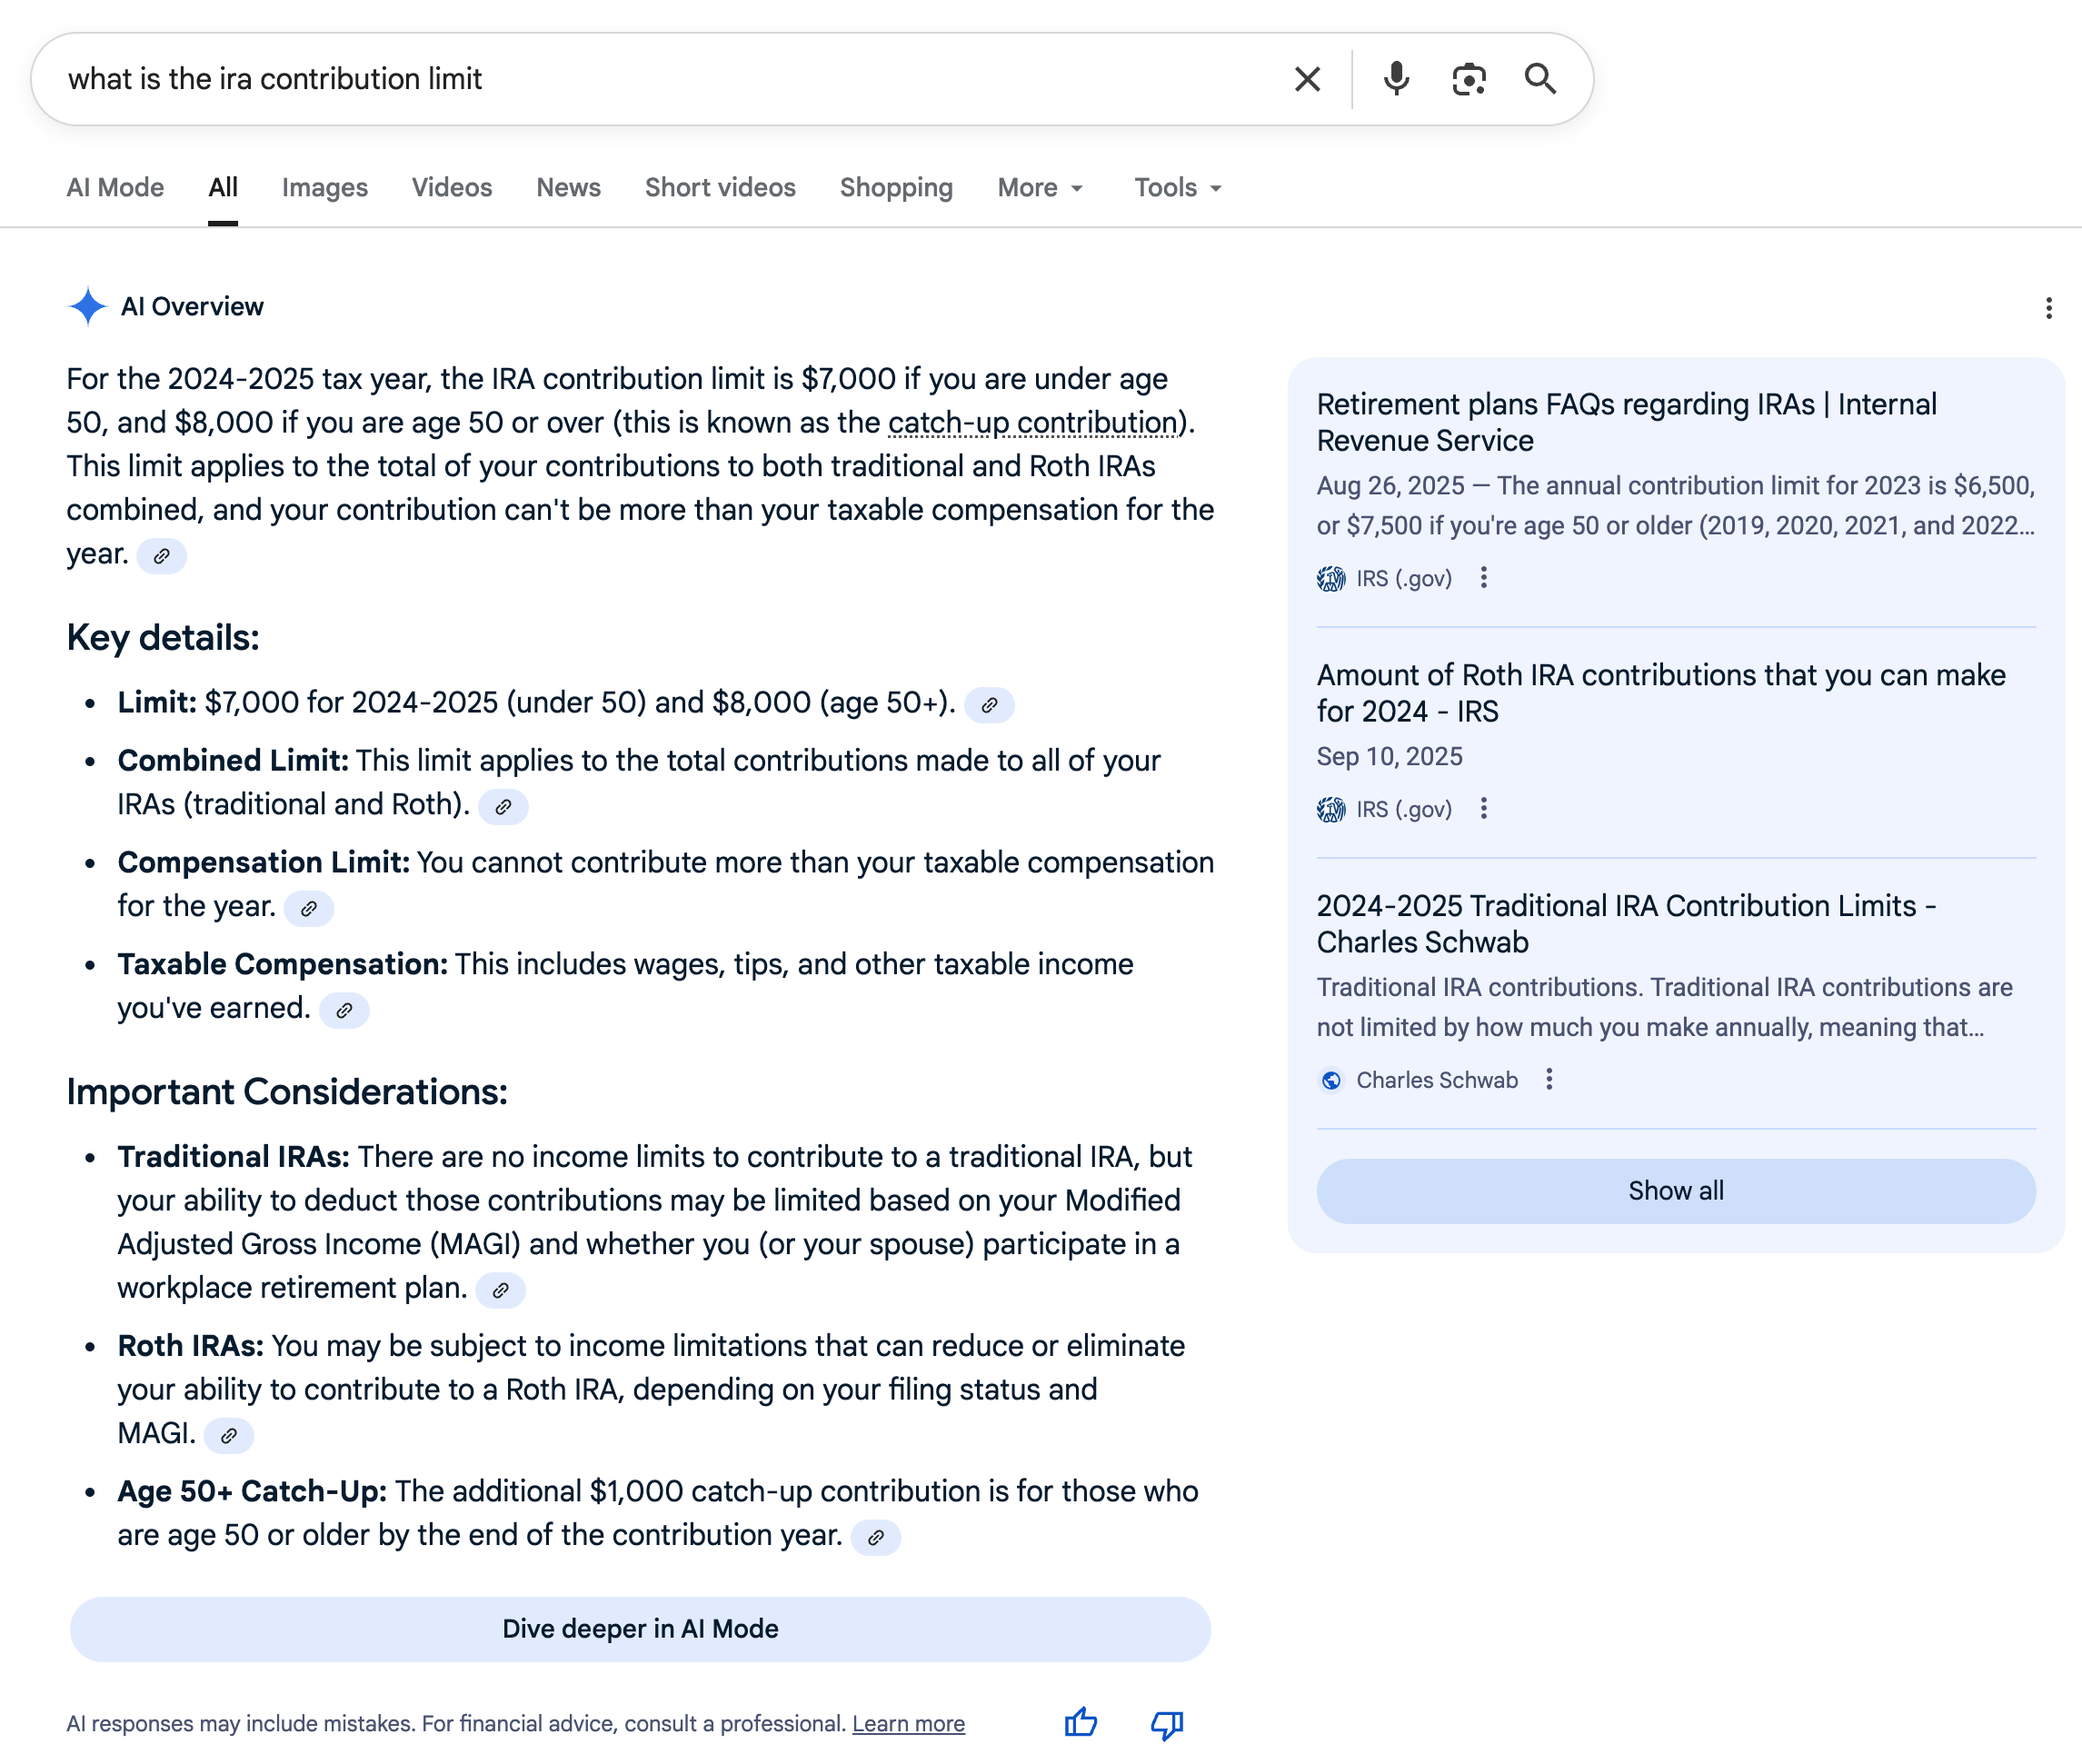The width and height of the screenshot is (2082, 1764).
Task: Show all sources in the side panel
Action: point(1675,1190)
